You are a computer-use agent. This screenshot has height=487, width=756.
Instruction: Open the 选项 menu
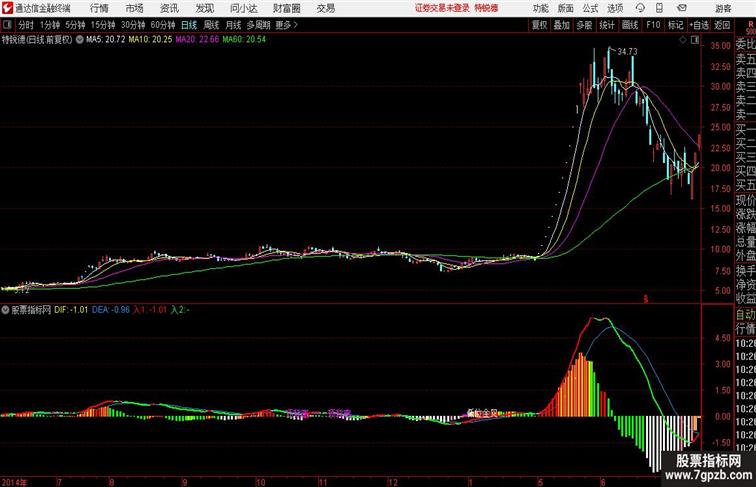click(615, 8)
